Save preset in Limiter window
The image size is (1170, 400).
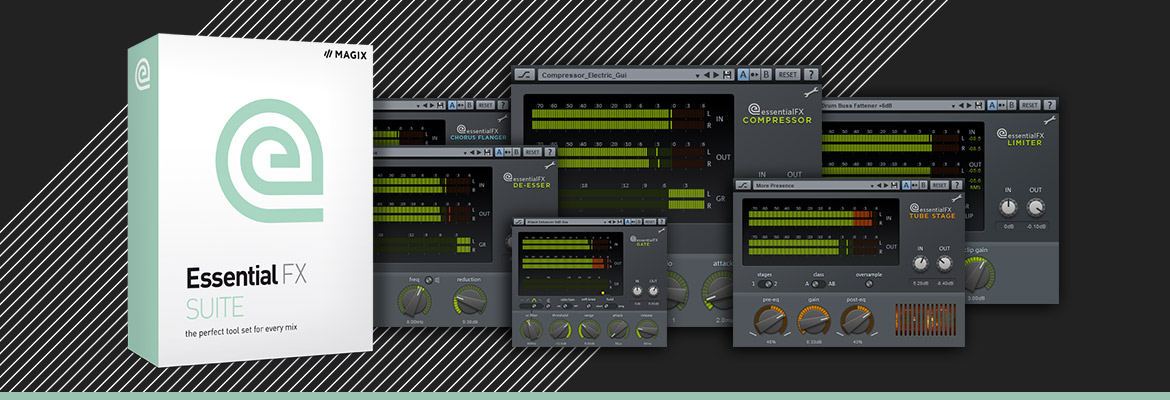click(978, 105)
